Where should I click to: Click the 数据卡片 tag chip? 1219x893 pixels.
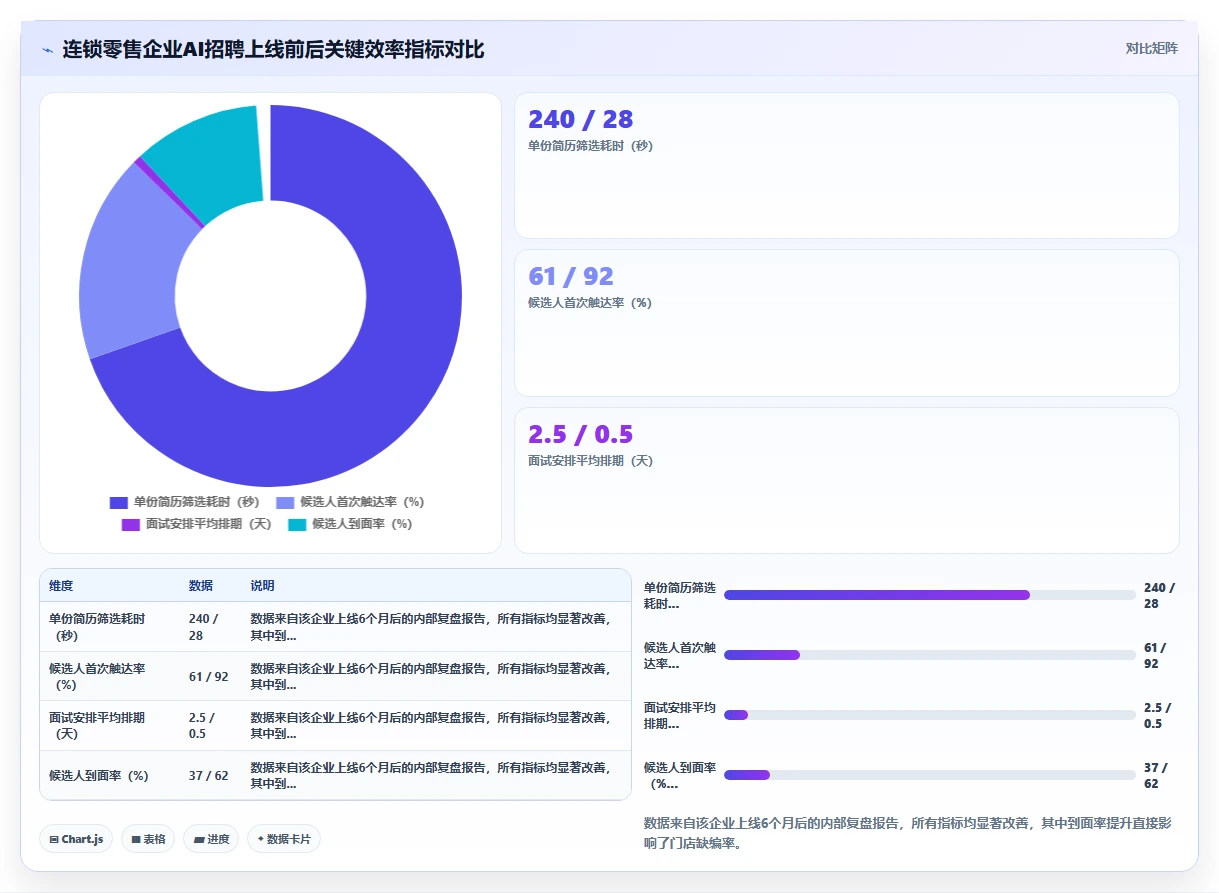[x=283, y=839]
